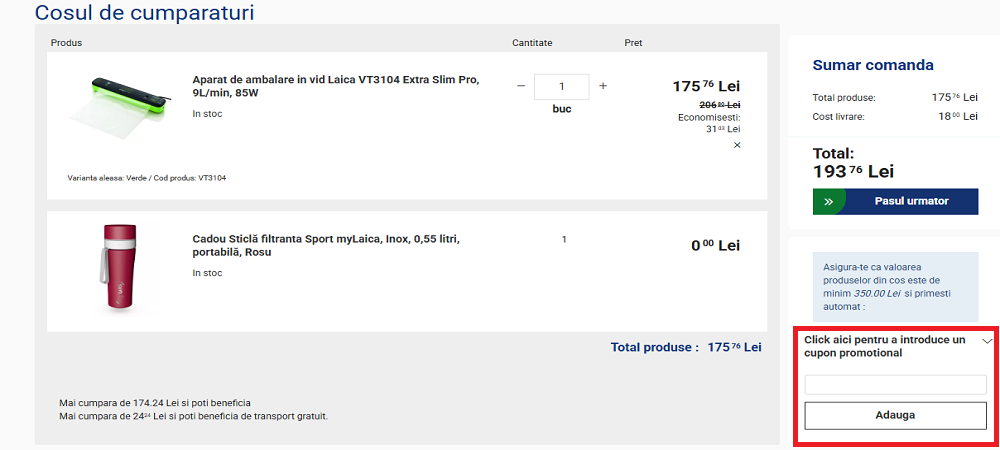This screenshot has height=450, width=1000.
Task: Increase quantity with the plus button
Action: (x=603, y=86)
